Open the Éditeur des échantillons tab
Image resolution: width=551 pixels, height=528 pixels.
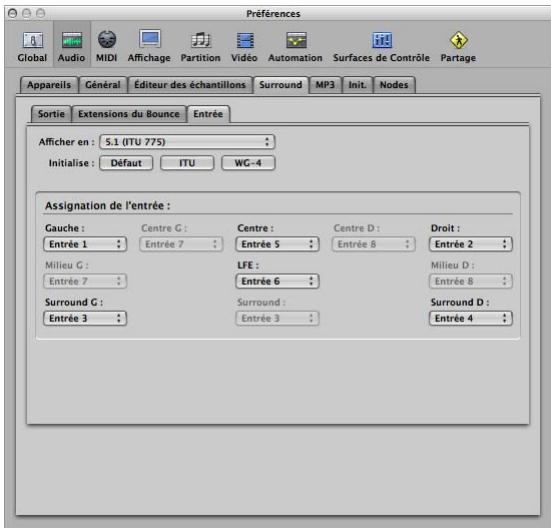point(190,85)
